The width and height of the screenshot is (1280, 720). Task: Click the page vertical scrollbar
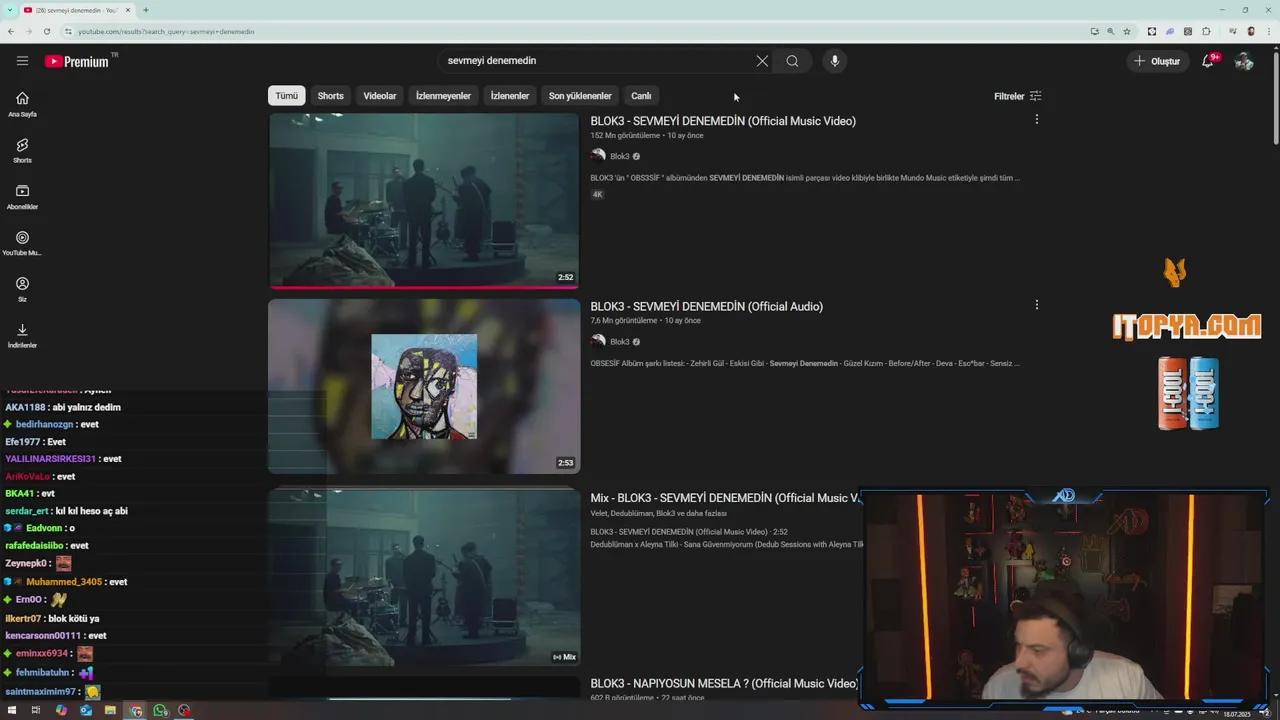[1275, 100]
